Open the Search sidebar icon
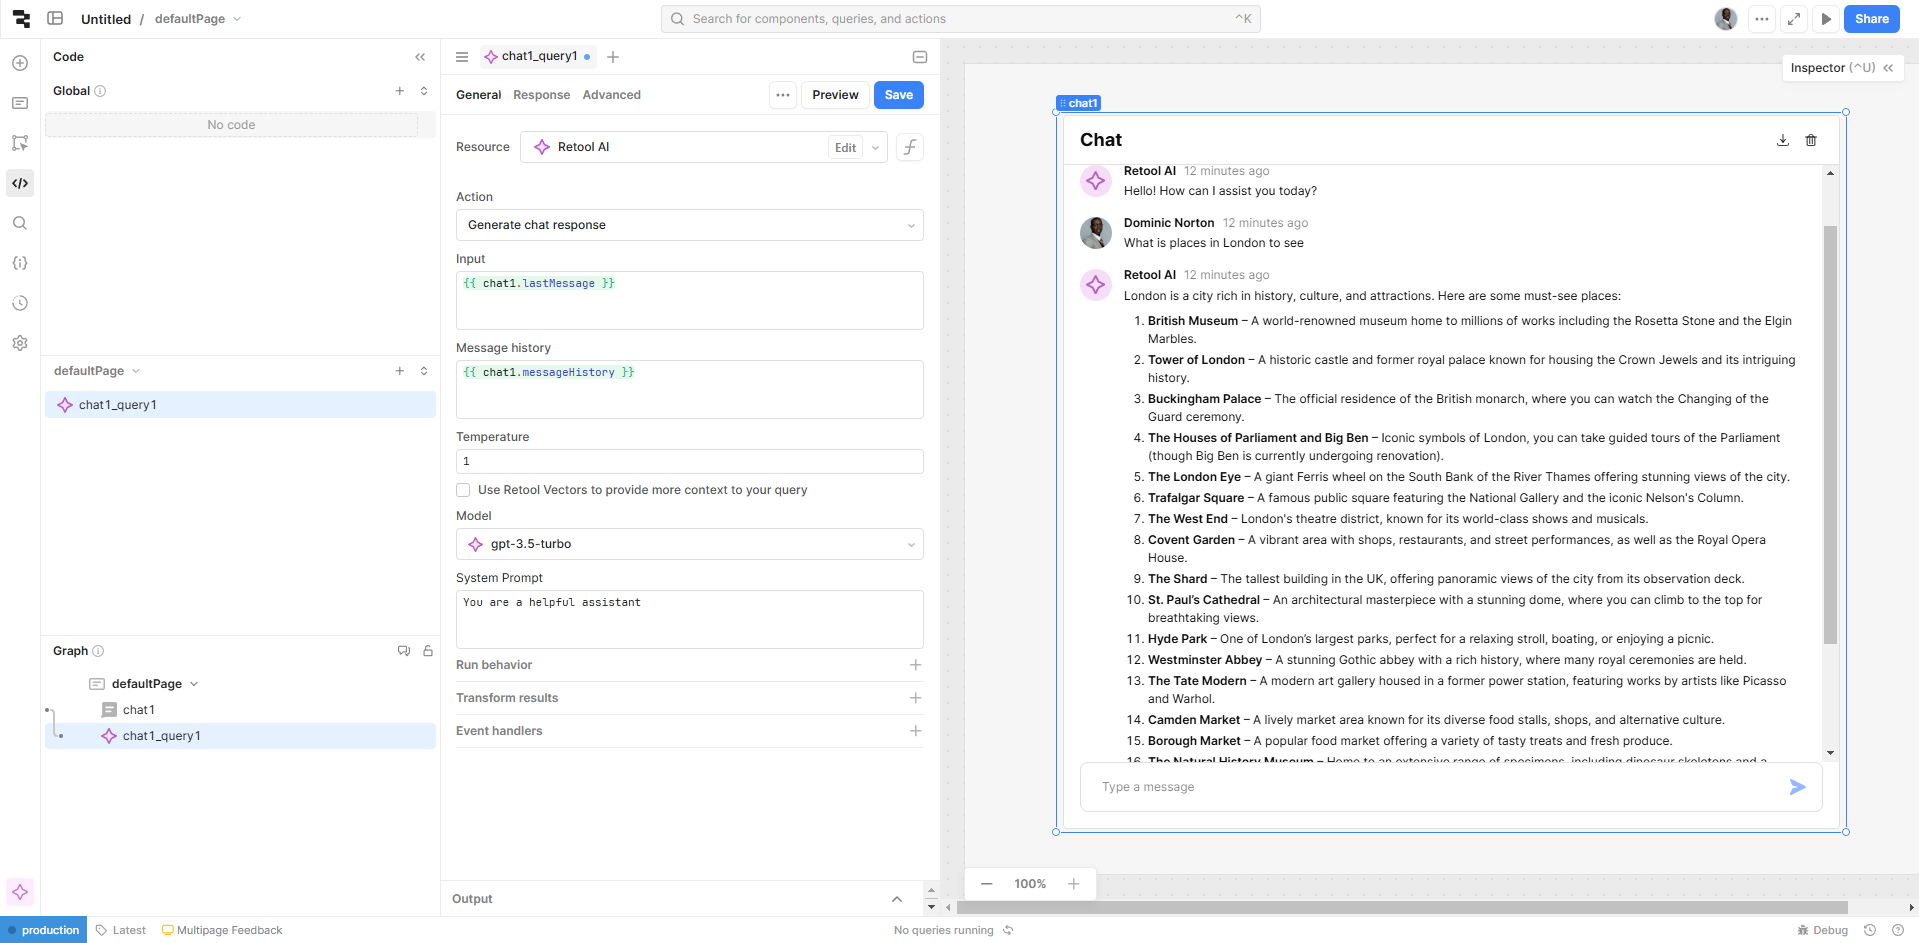 tap(20, 223)
